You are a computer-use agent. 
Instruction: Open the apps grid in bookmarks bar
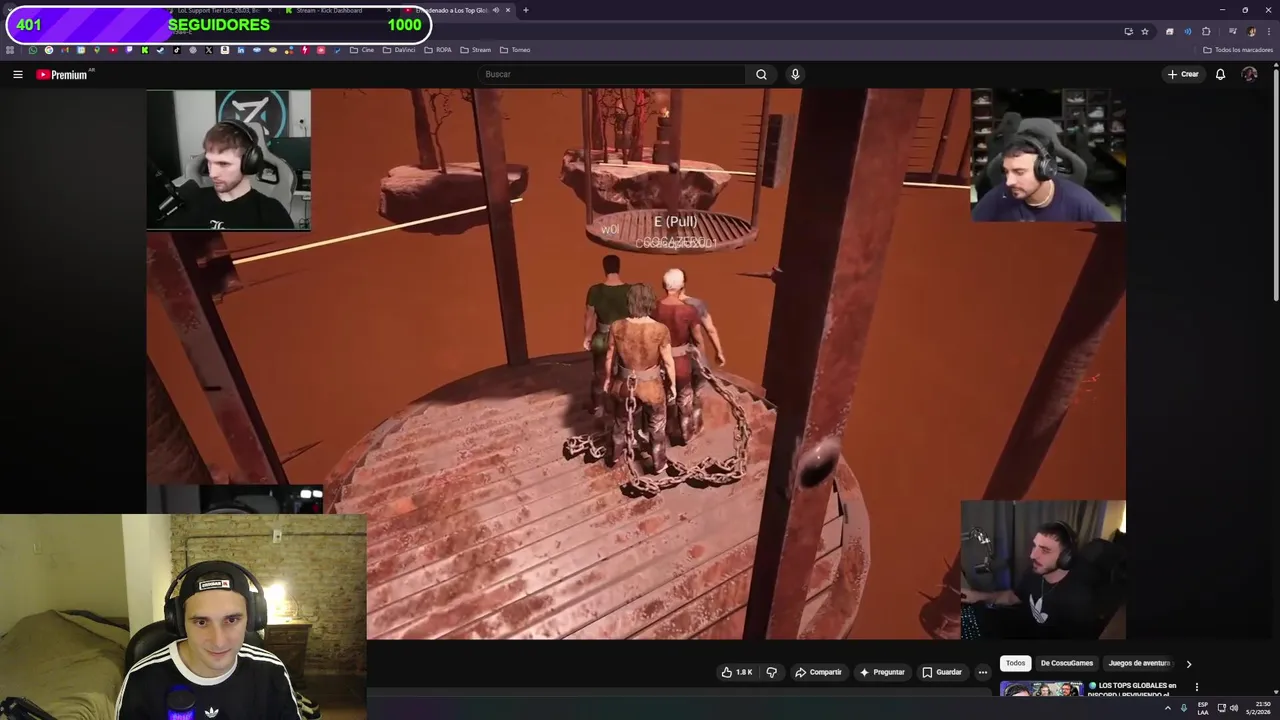[10, 50]
